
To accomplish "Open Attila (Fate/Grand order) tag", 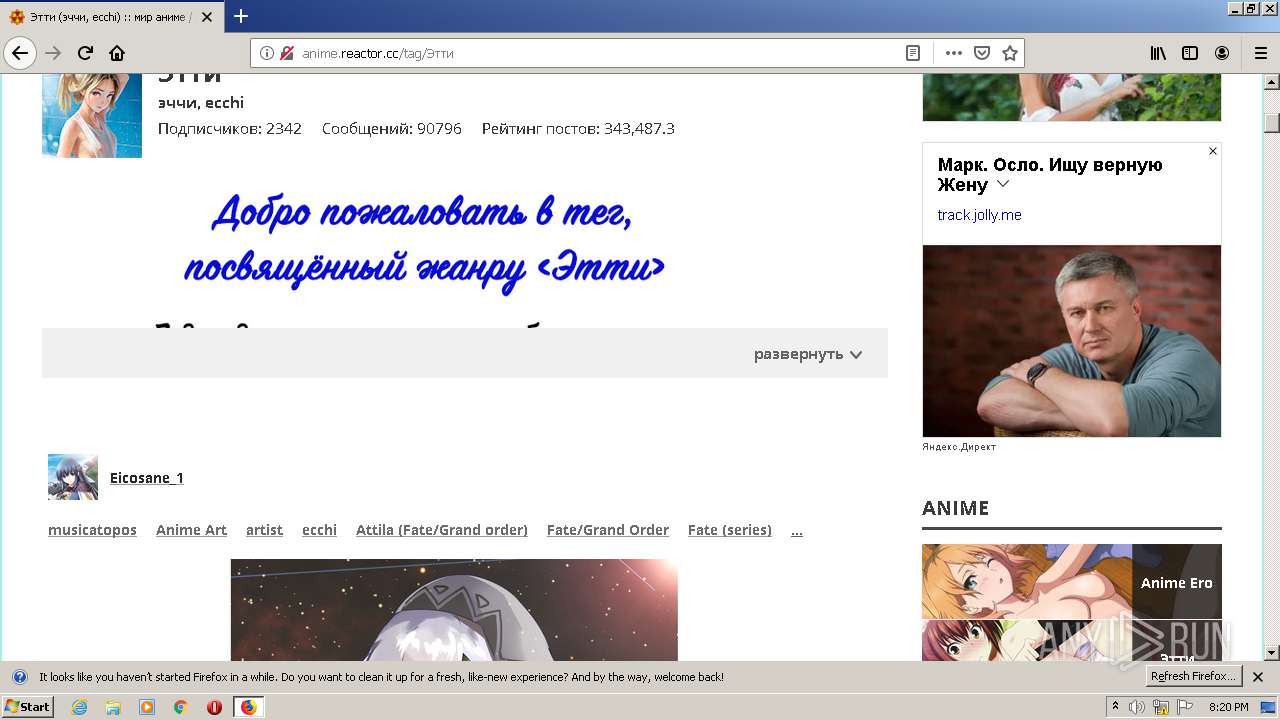I will click(442, 530).
